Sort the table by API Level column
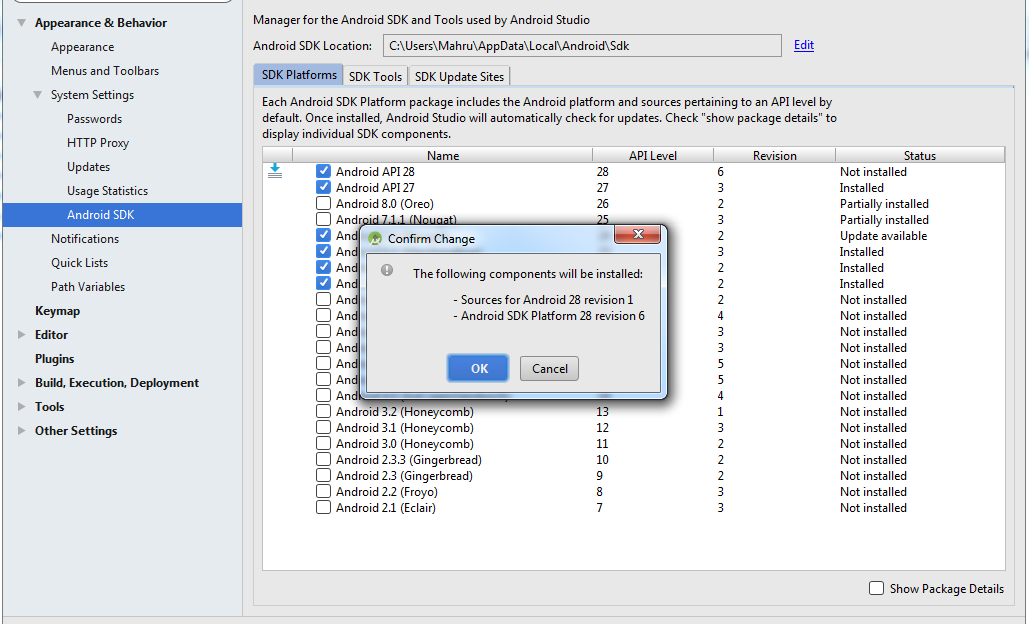 click(x=652, y=155)
